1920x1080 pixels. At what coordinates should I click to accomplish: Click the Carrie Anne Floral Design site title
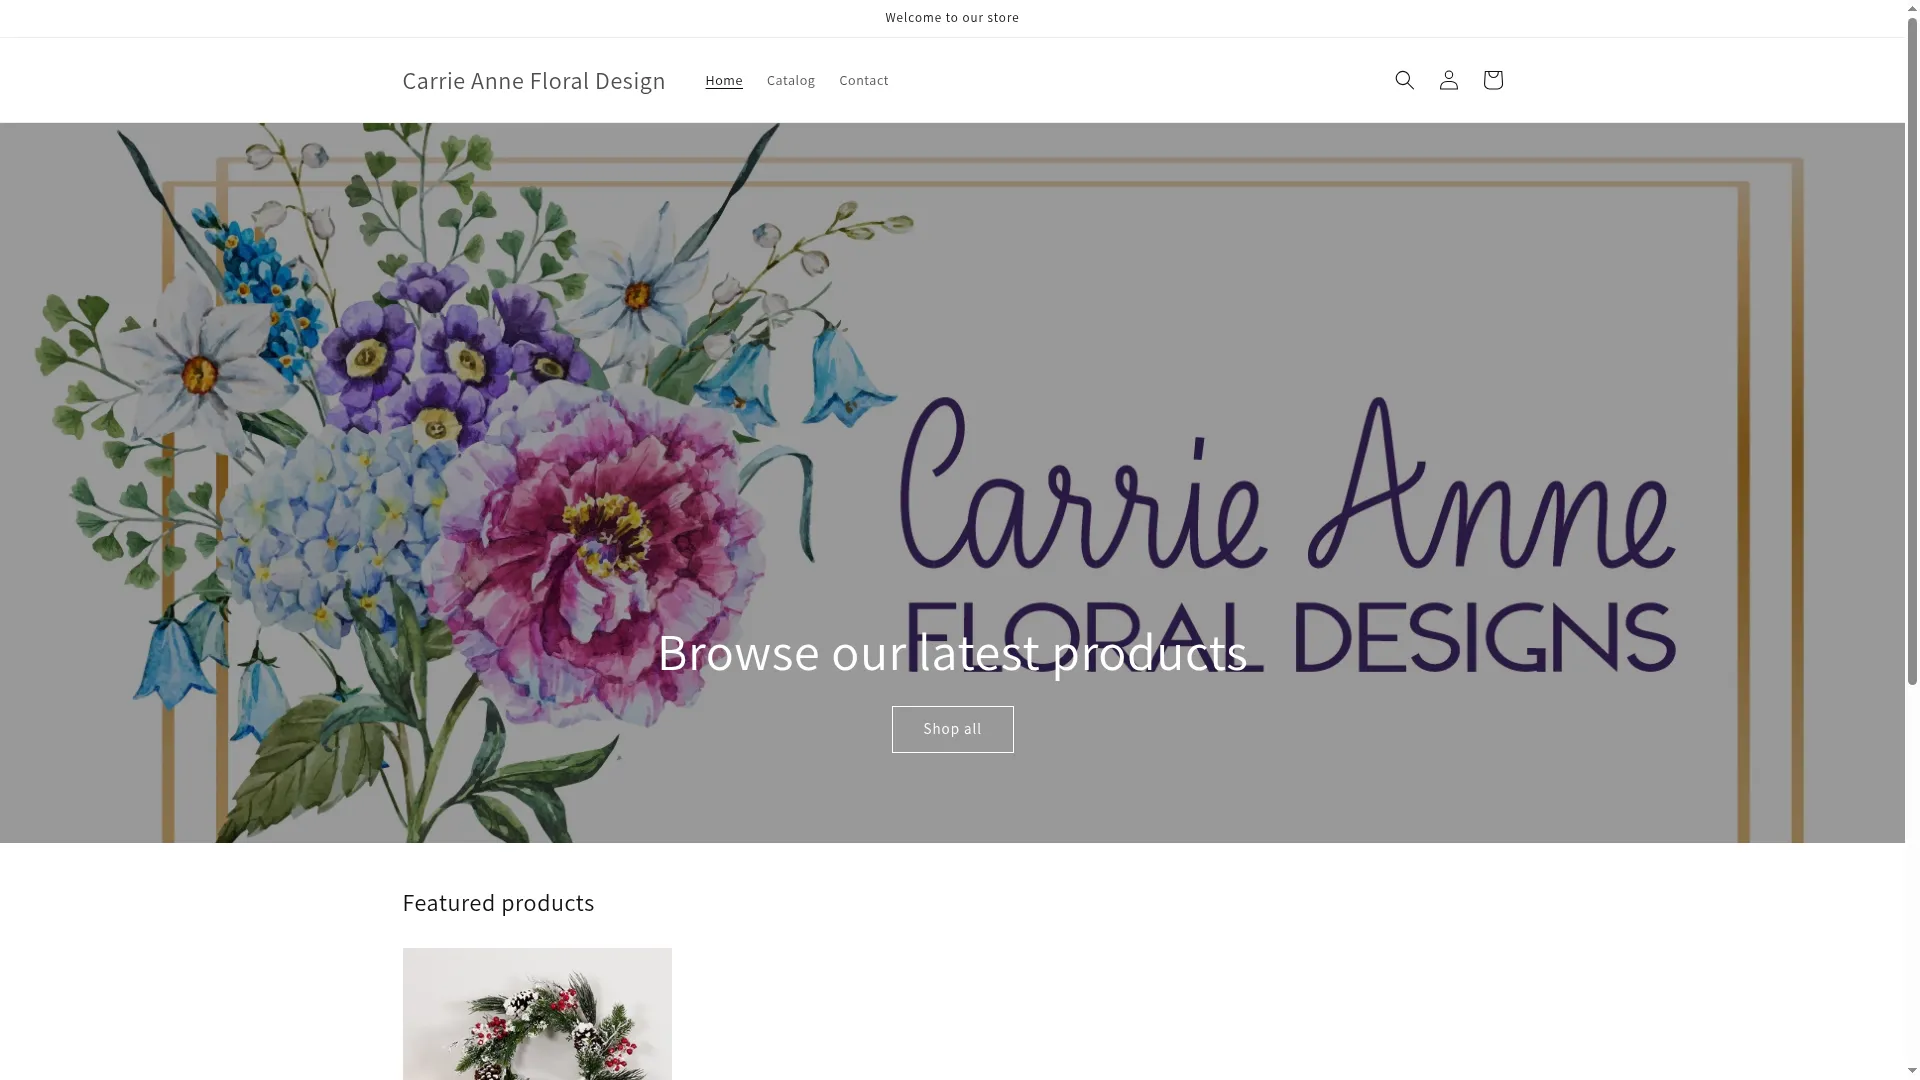point(533,81)
